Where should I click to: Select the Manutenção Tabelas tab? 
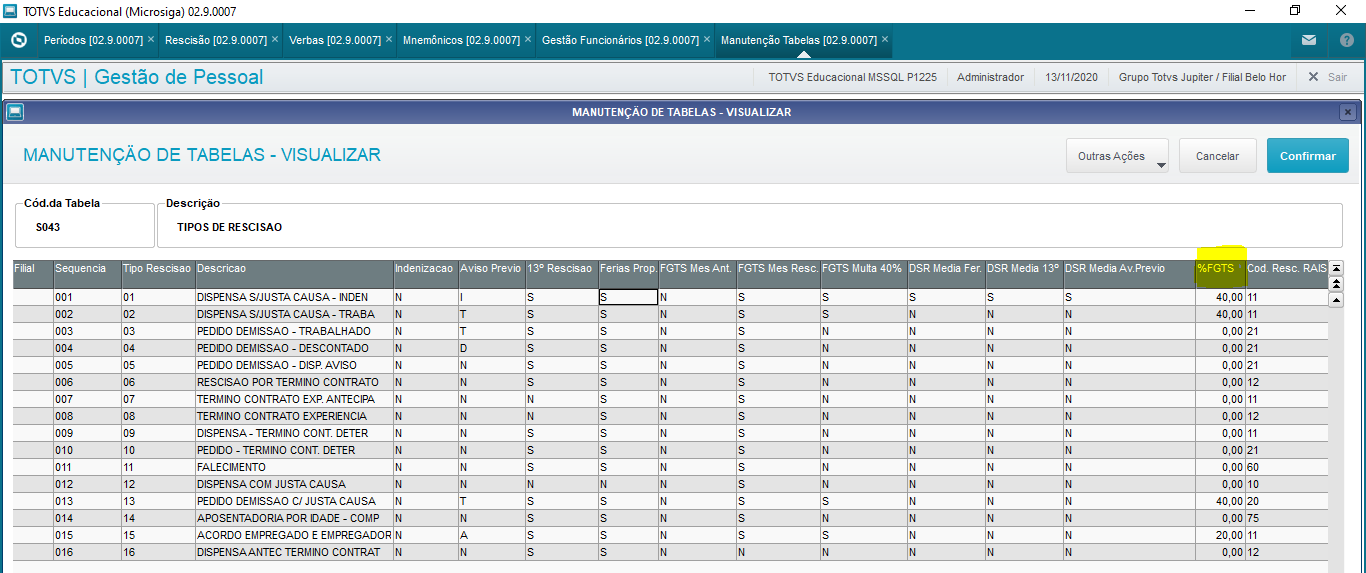(798, 40)
